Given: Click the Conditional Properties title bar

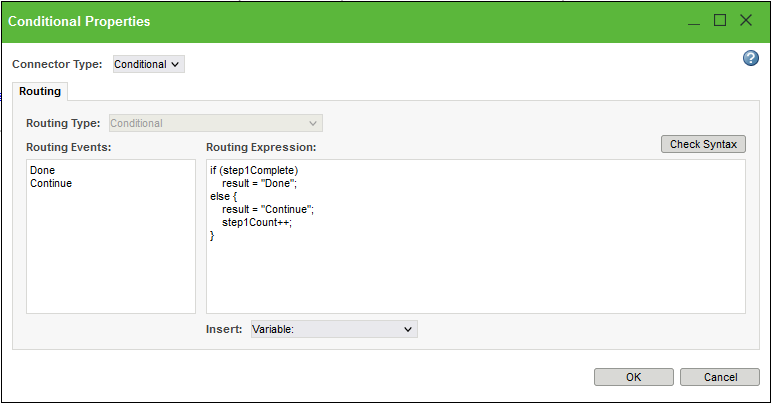Looking at the screenshot, I should 300,20.
